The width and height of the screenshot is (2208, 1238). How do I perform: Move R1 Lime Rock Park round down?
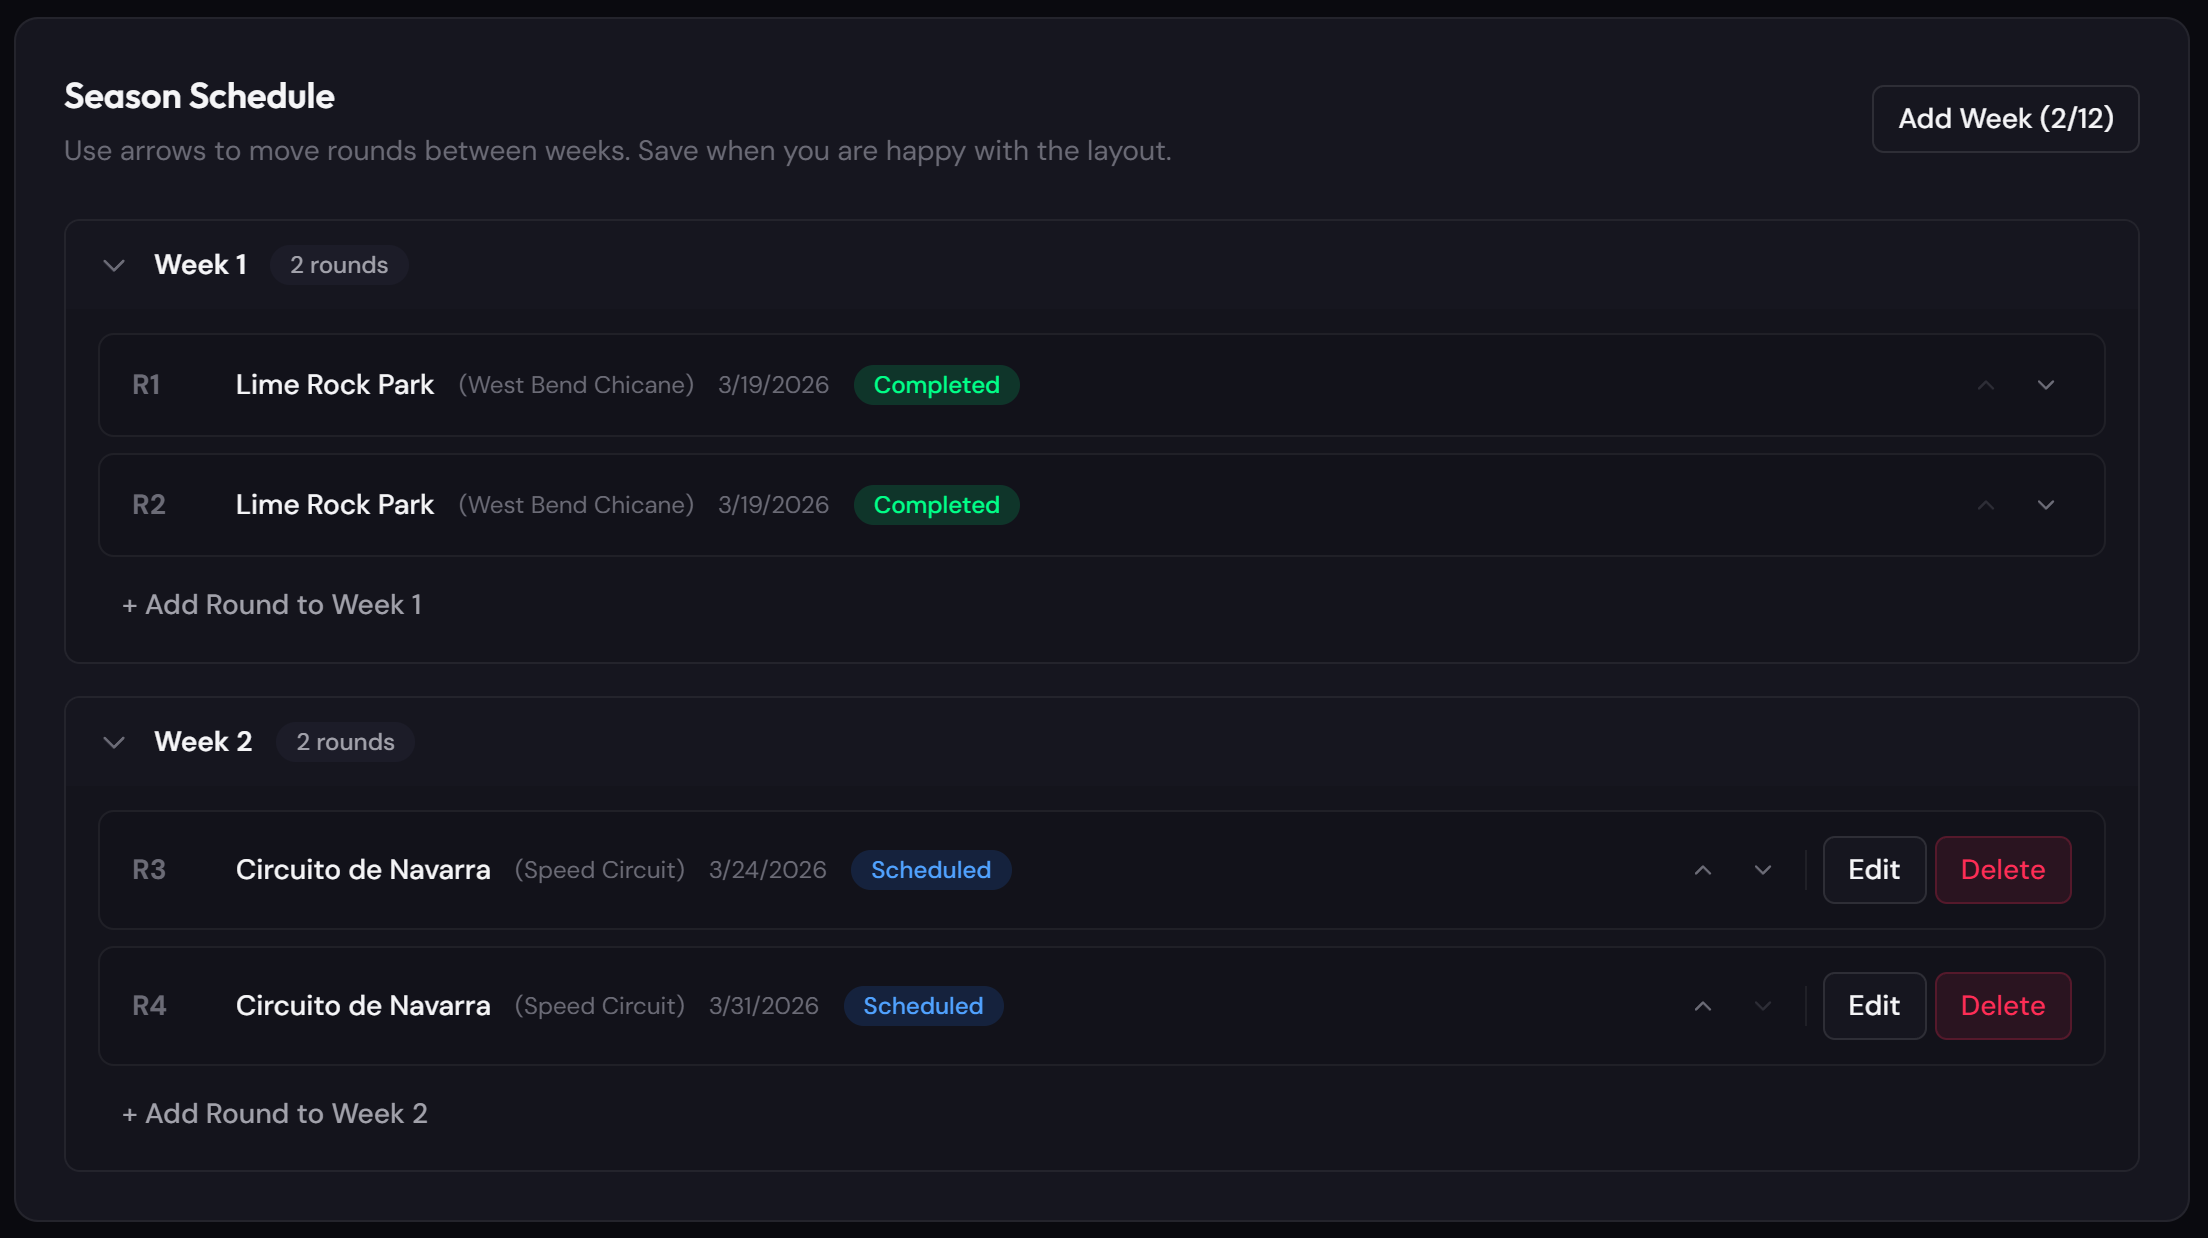tap(2046, 385)
